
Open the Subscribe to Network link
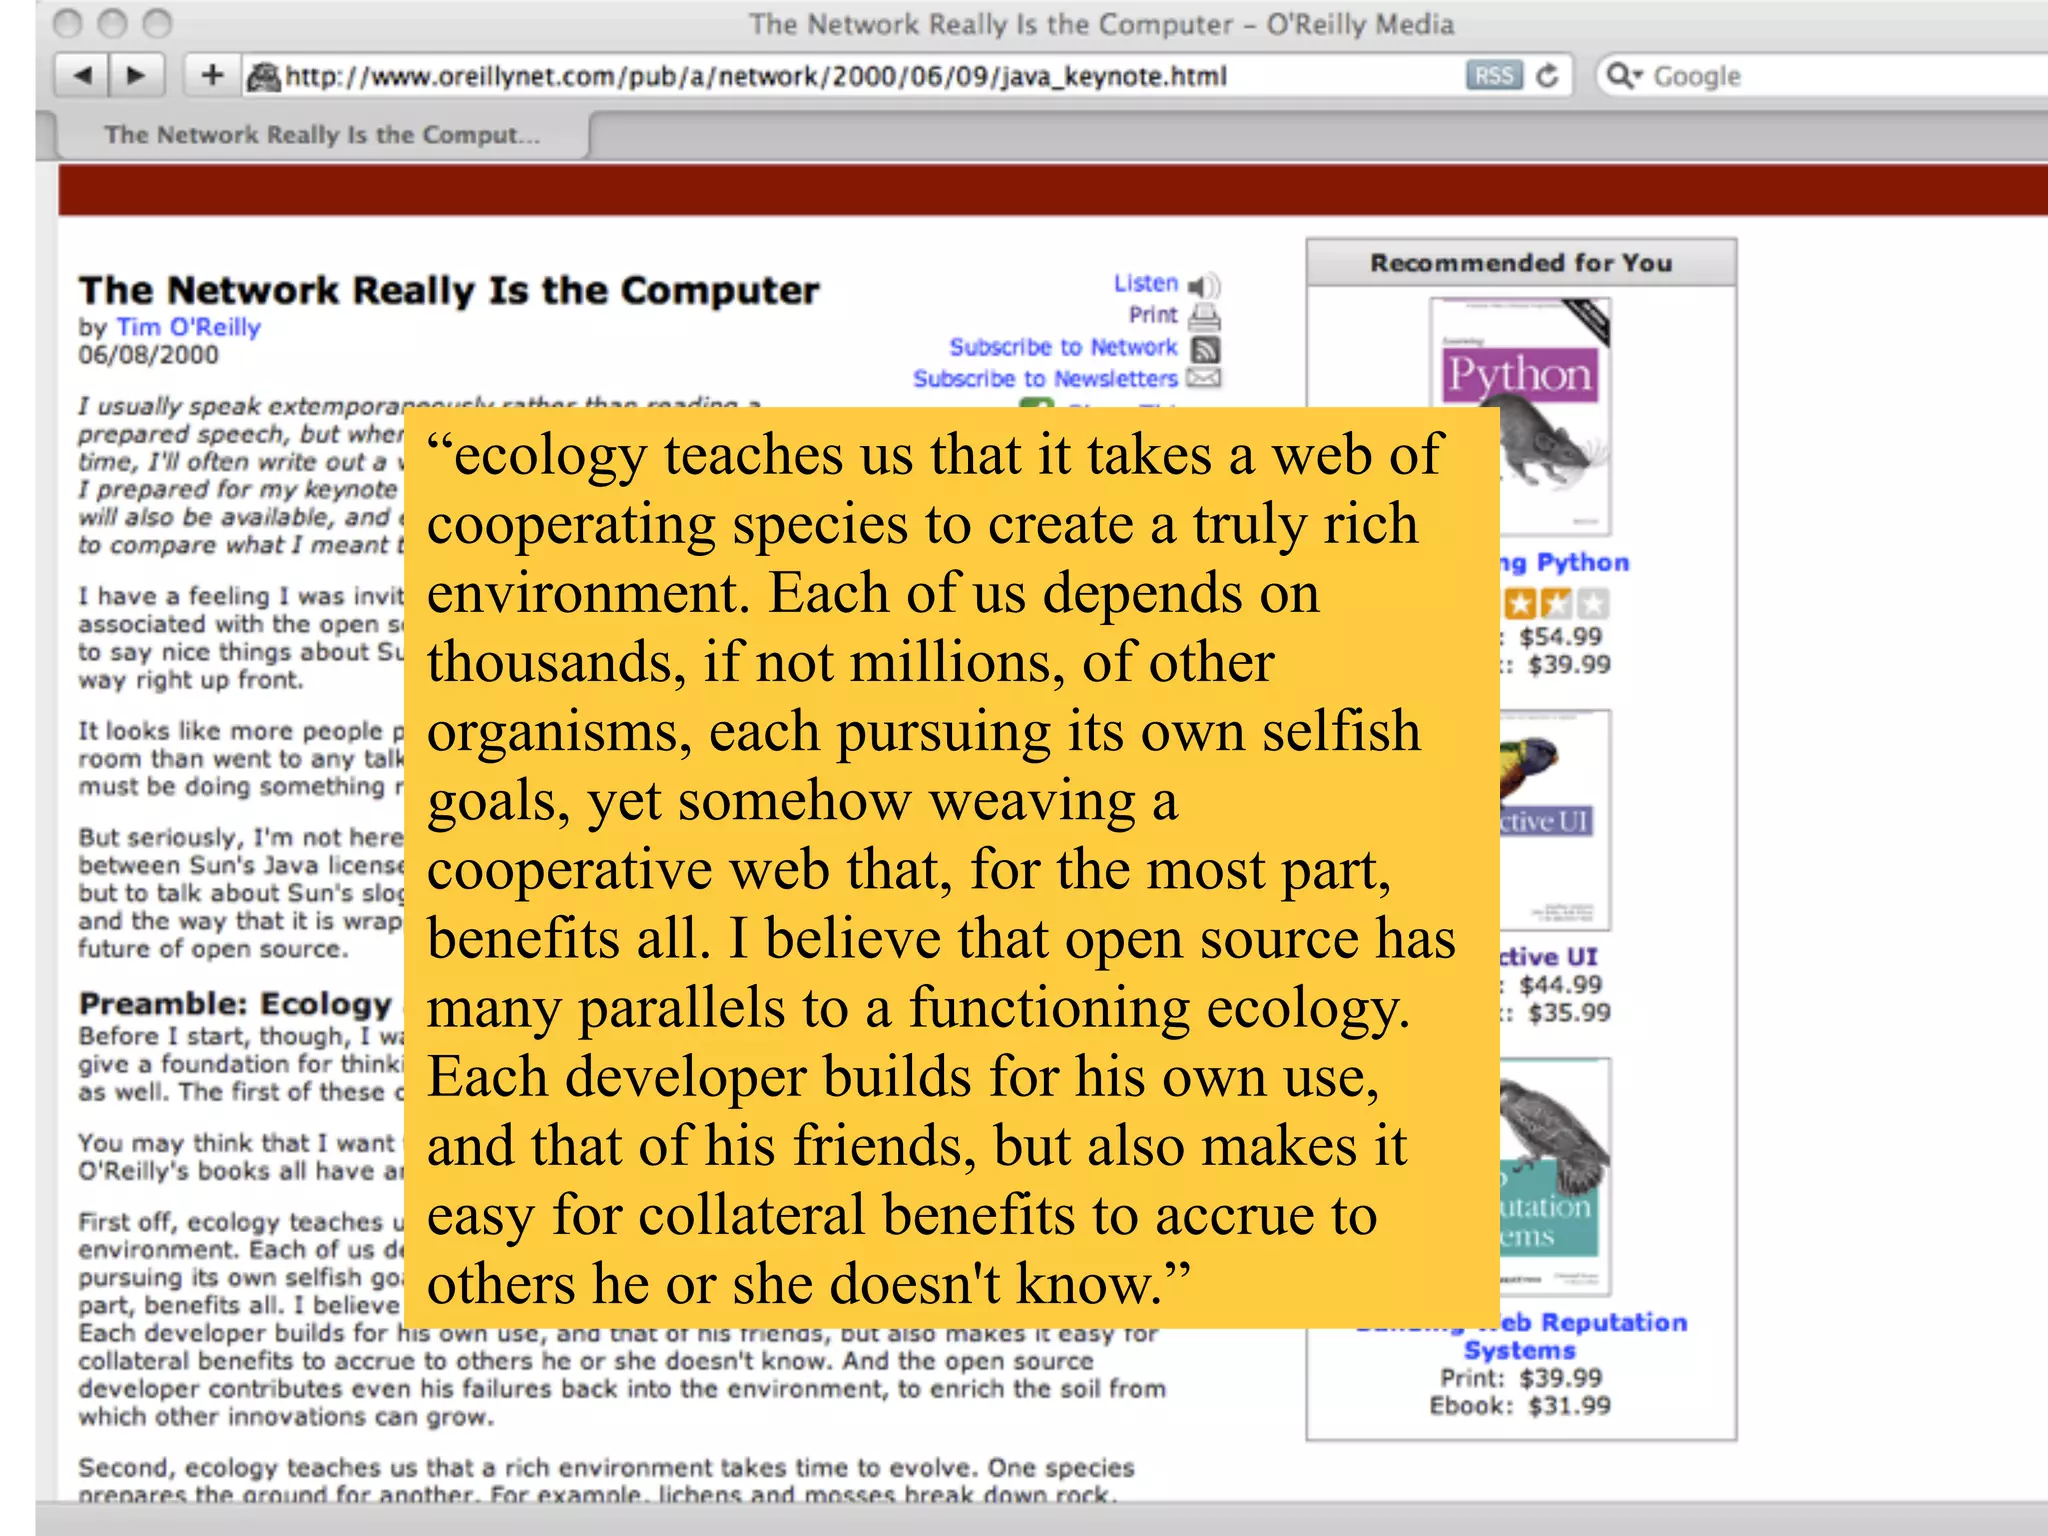[1063, 347]
